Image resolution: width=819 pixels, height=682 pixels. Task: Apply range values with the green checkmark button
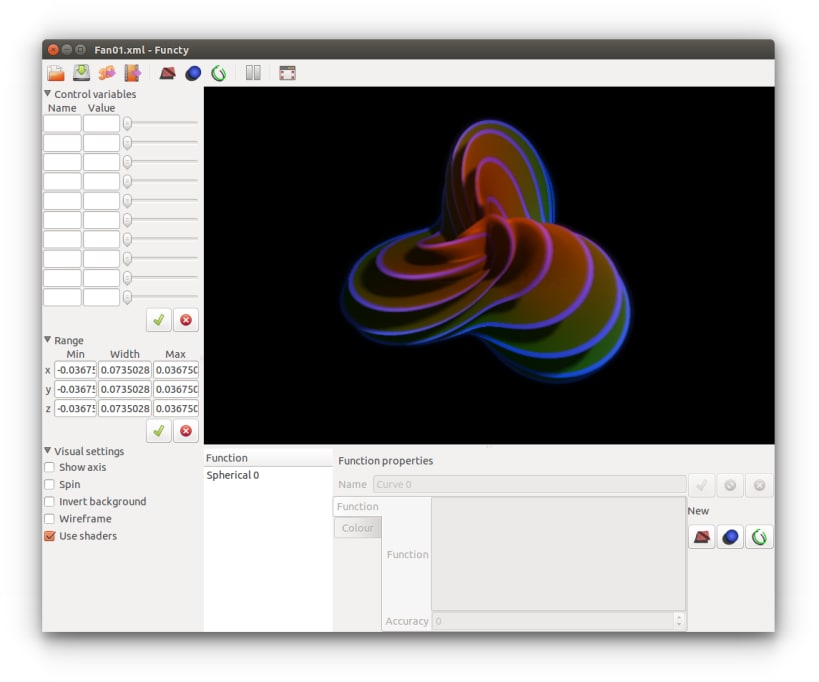[159, 431]
